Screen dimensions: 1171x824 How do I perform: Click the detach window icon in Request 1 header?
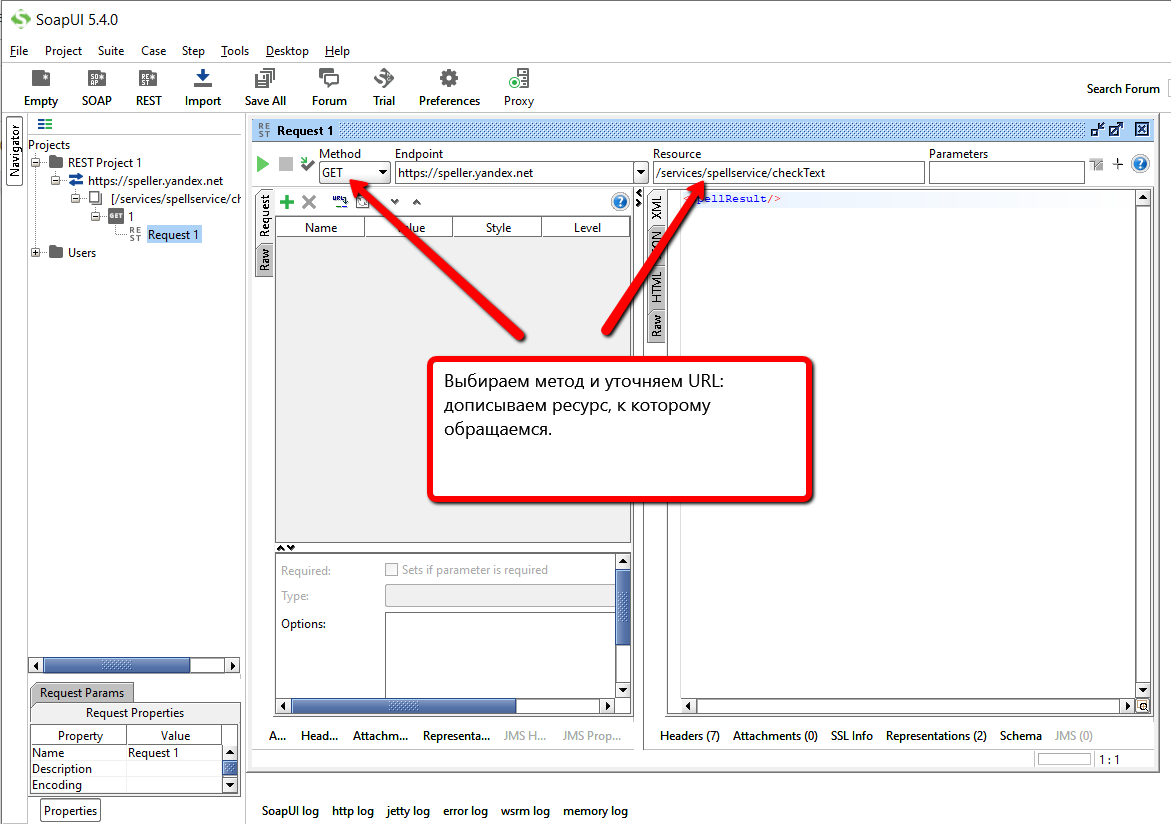(1116, 129)
